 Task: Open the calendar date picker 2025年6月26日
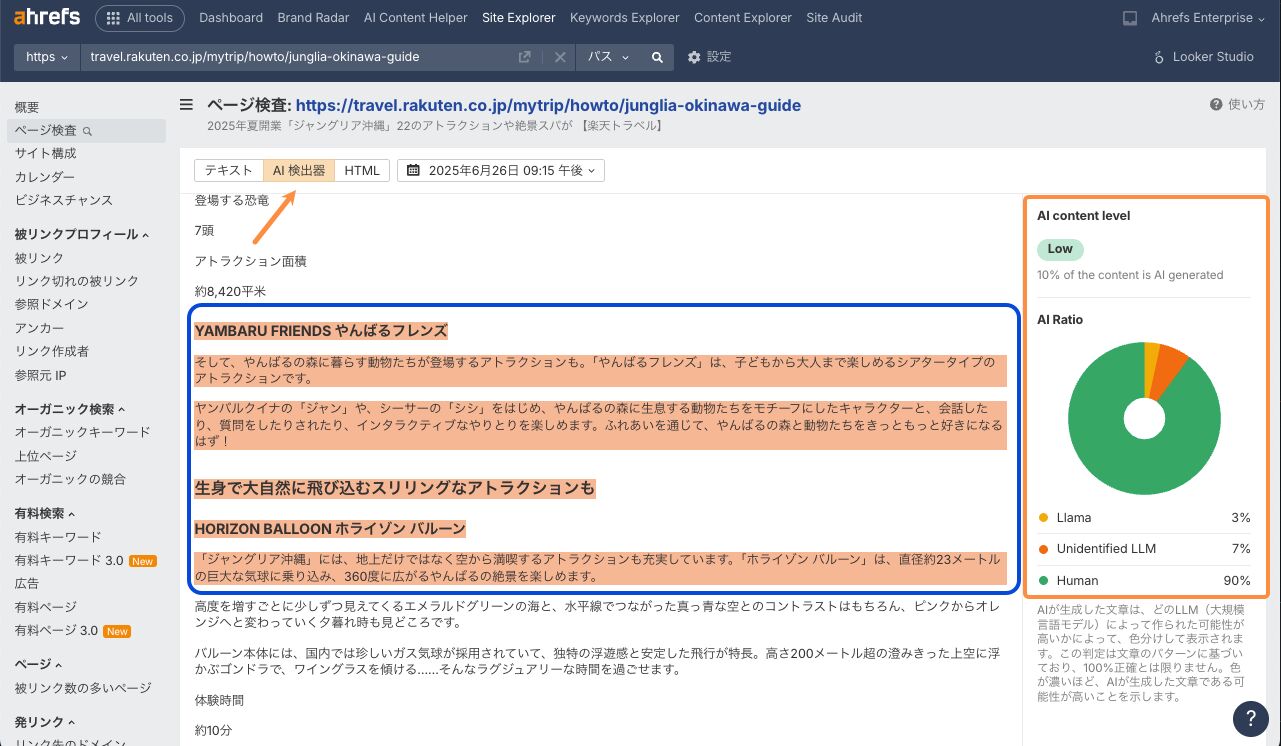coord(501,170)
